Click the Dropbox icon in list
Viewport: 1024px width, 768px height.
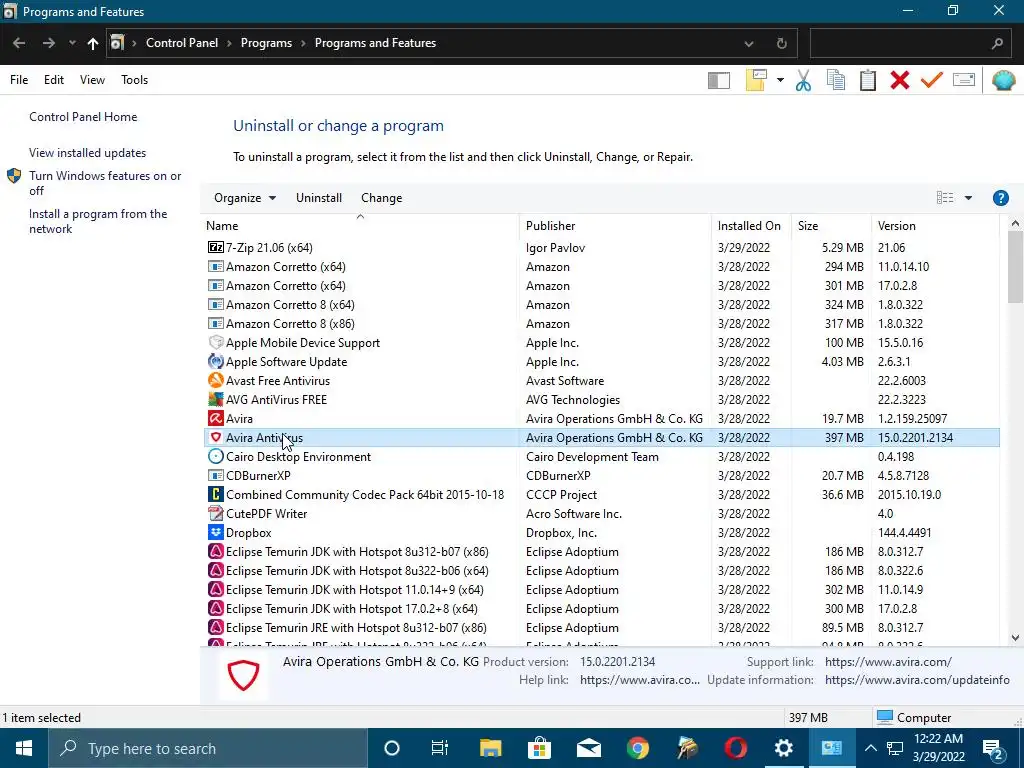[216, 532]
